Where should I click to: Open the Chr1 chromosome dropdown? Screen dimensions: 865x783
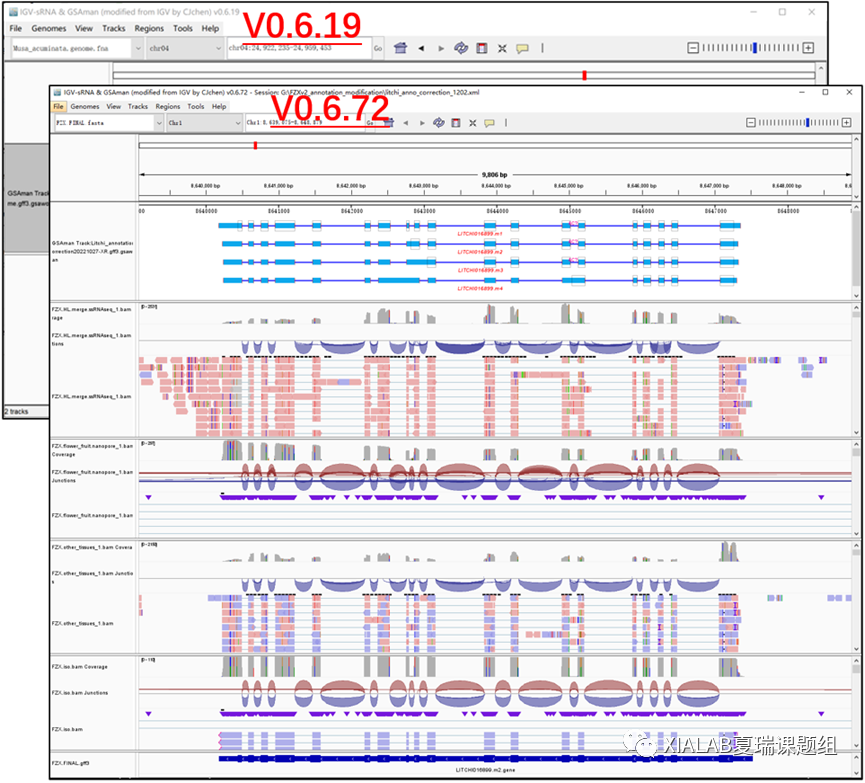(238, 122)
